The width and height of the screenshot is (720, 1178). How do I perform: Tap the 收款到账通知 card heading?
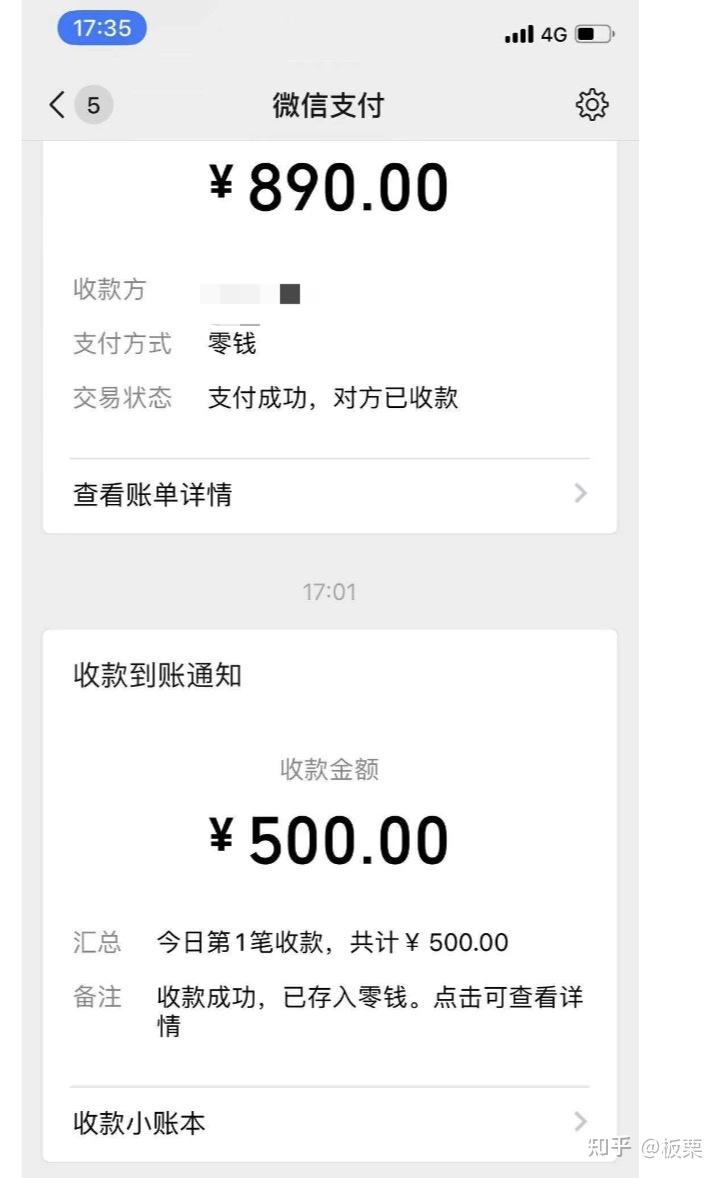click(158, 675)
